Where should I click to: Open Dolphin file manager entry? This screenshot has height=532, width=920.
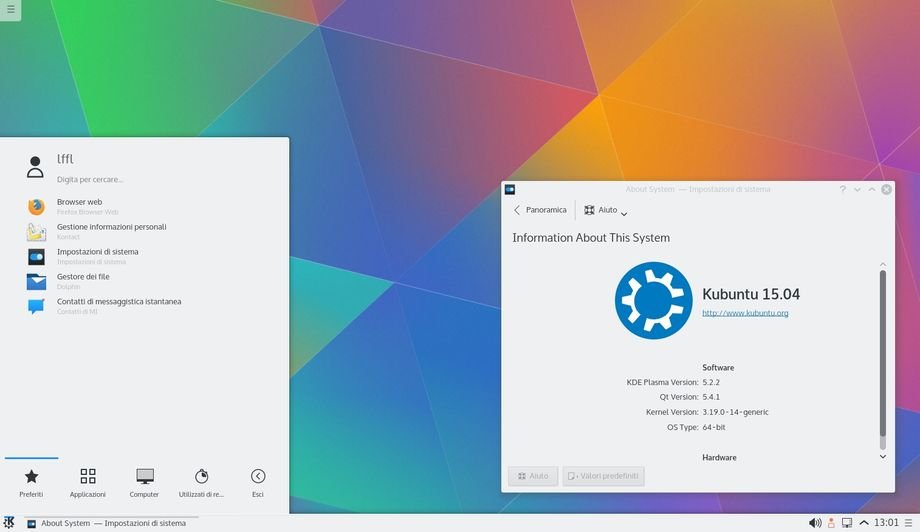(x=83, y=281)
